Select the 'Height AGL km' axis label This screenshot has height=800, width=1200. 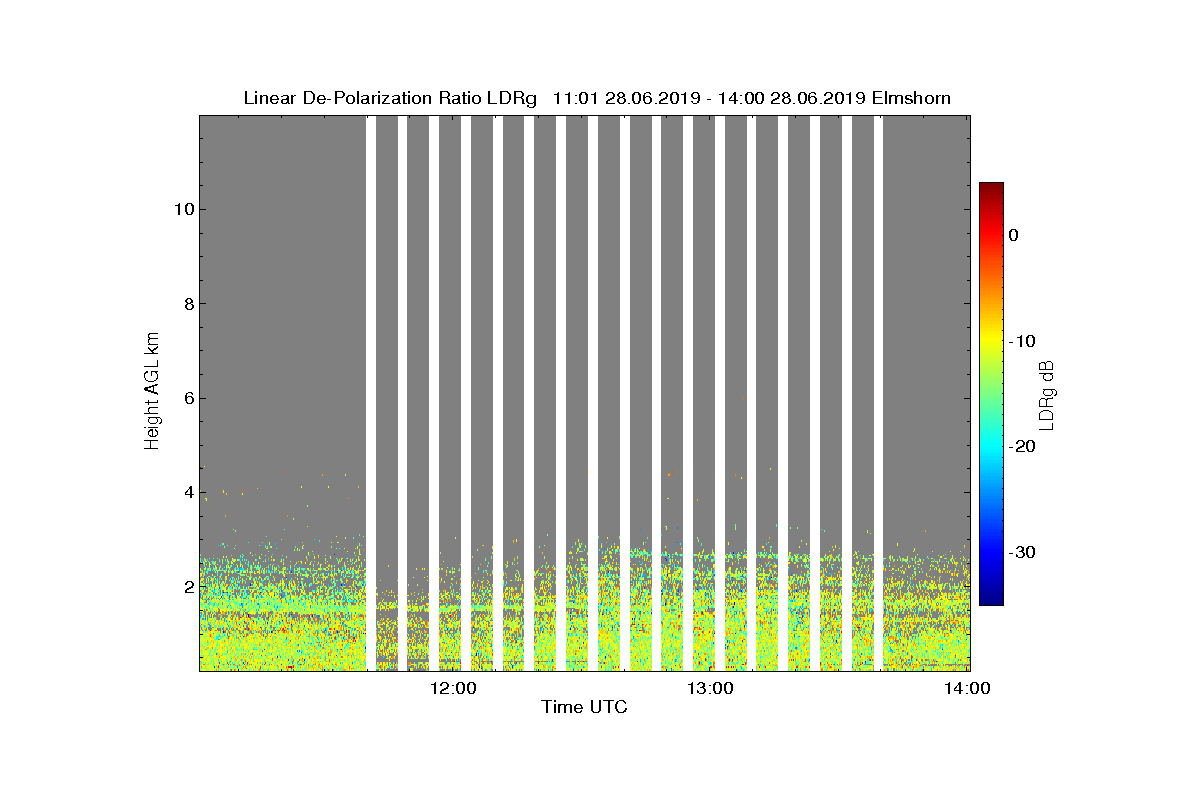tap(152, 393)
